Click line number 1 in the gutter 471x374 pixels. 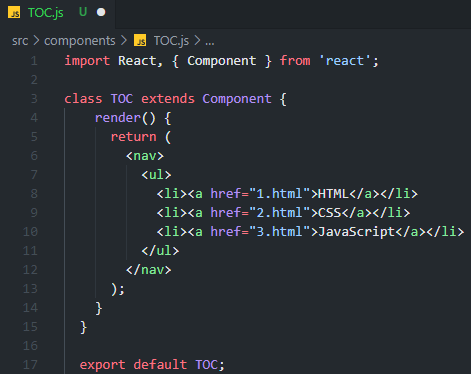point(34,61)
